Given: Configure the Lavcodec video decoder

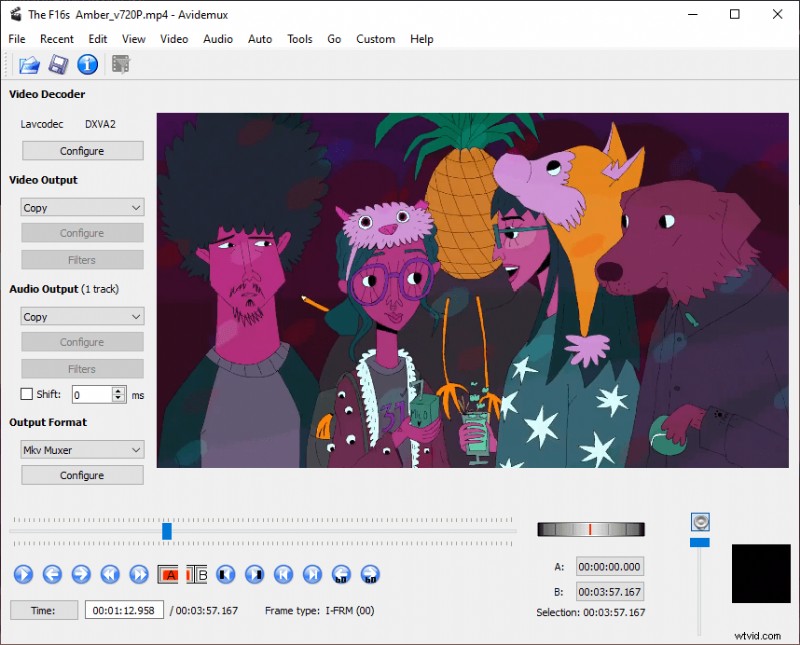Looking at the screenshot, I should click(x=82, y=150).
